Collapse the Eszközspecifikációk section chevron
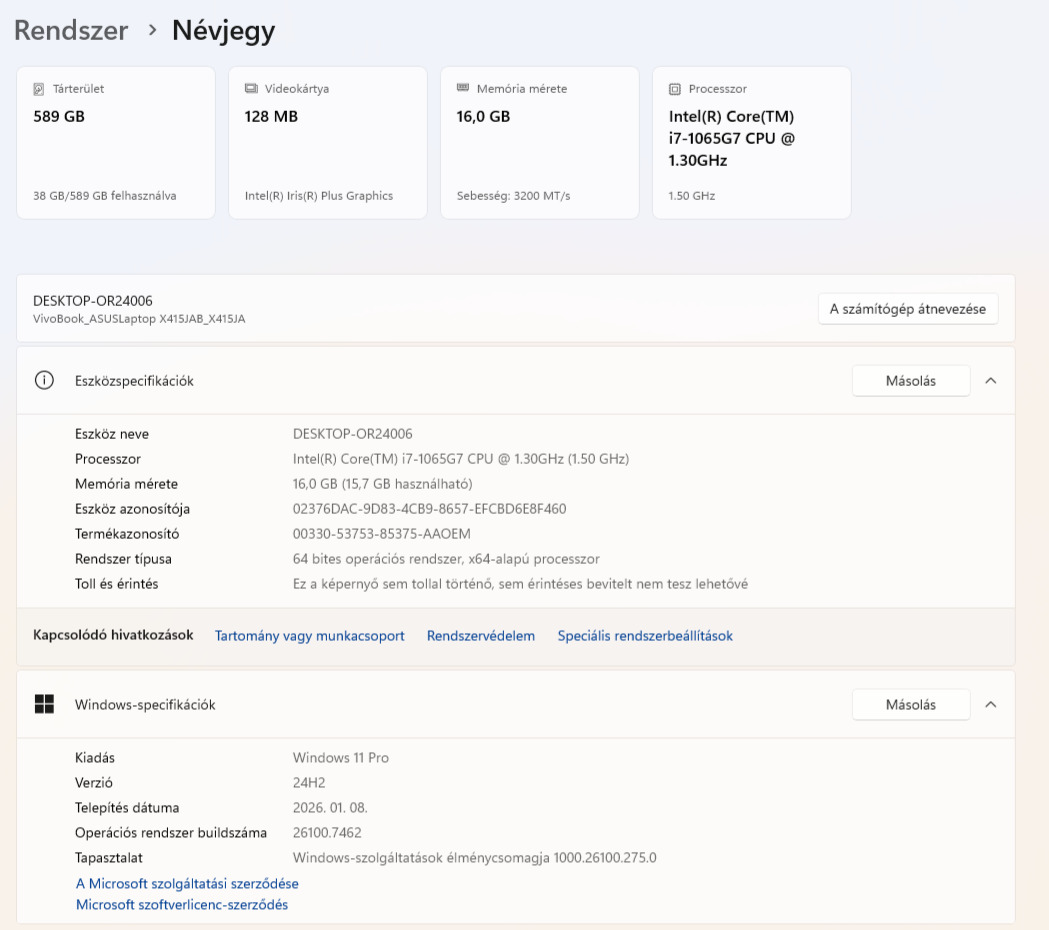 tap(991, 381)
